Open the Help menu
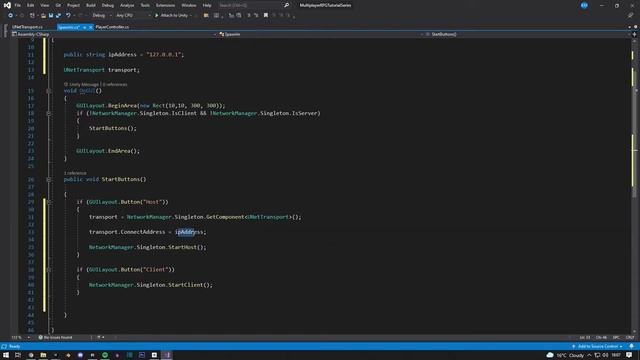 (207, 5)
